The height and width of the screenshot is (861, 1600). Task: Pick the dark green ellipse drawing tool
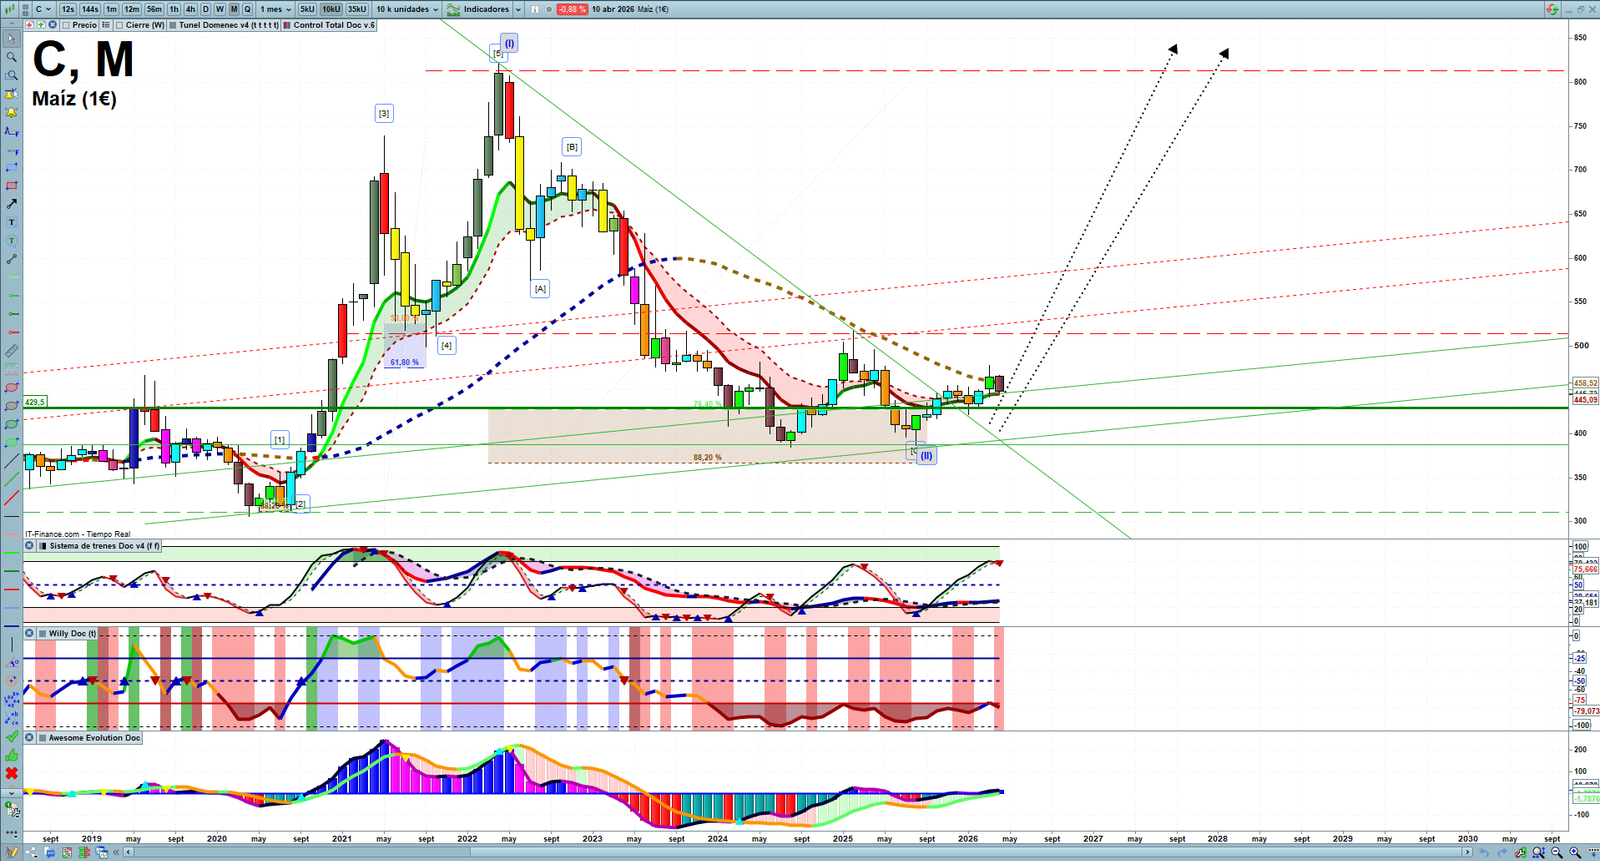click(x=11, y=424)
